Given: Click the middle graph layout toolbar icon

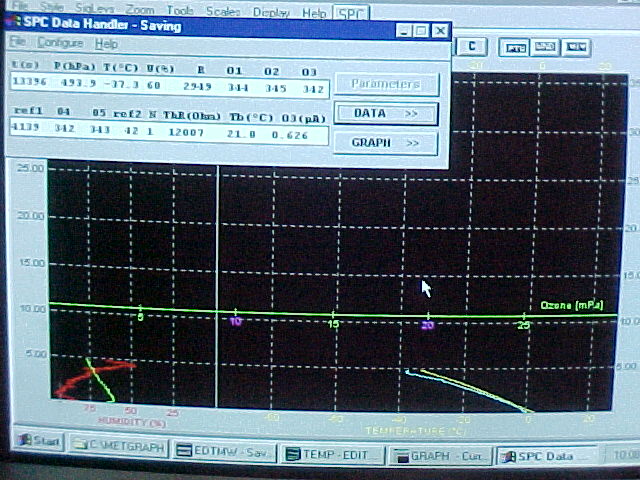Looking at the screenshot, I should point(544,48).
